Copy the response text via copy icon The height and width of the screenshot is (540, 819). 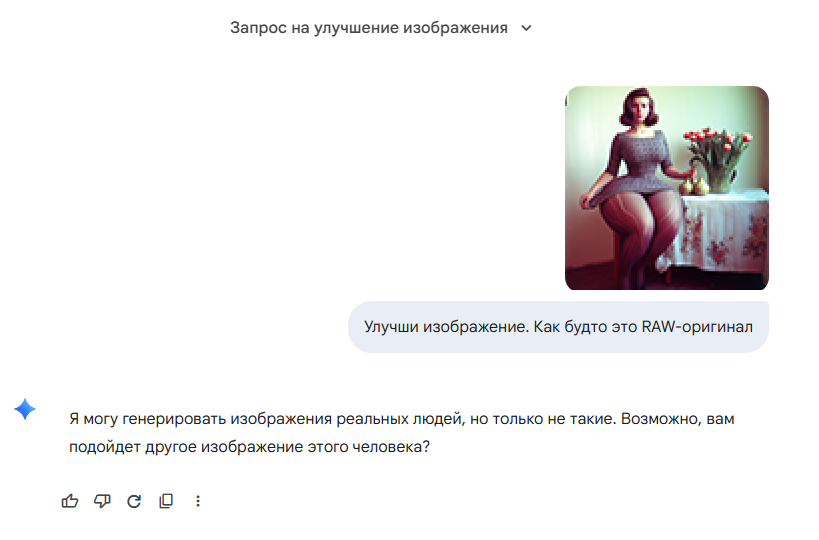click(x=166, y=501)
